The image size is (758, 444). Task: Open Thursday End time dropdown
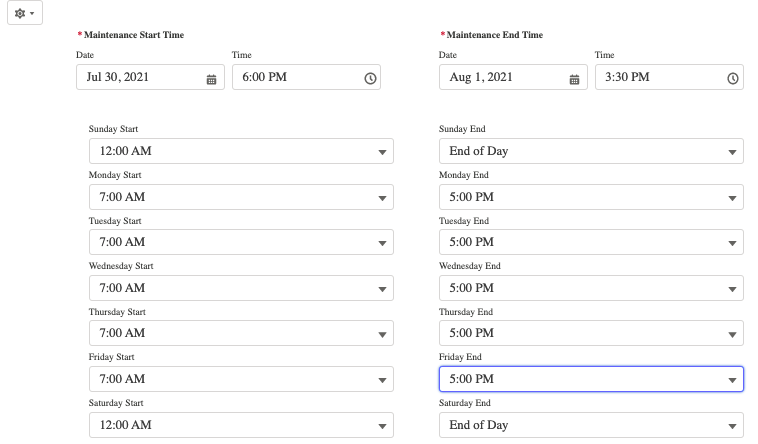coord(590,333)
